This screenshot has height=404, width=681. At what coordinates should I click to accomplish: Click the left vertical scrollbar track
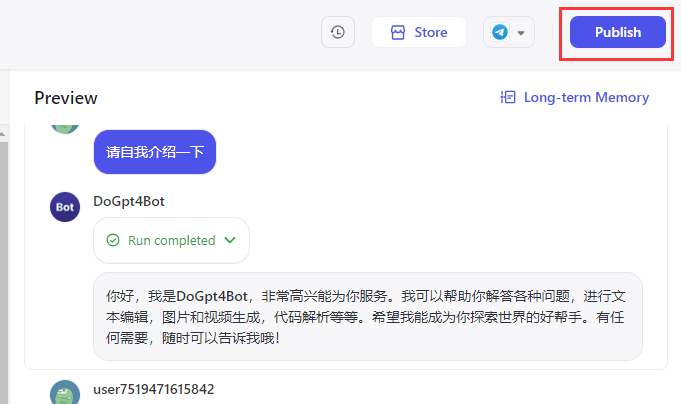click(x=4, y=273)
